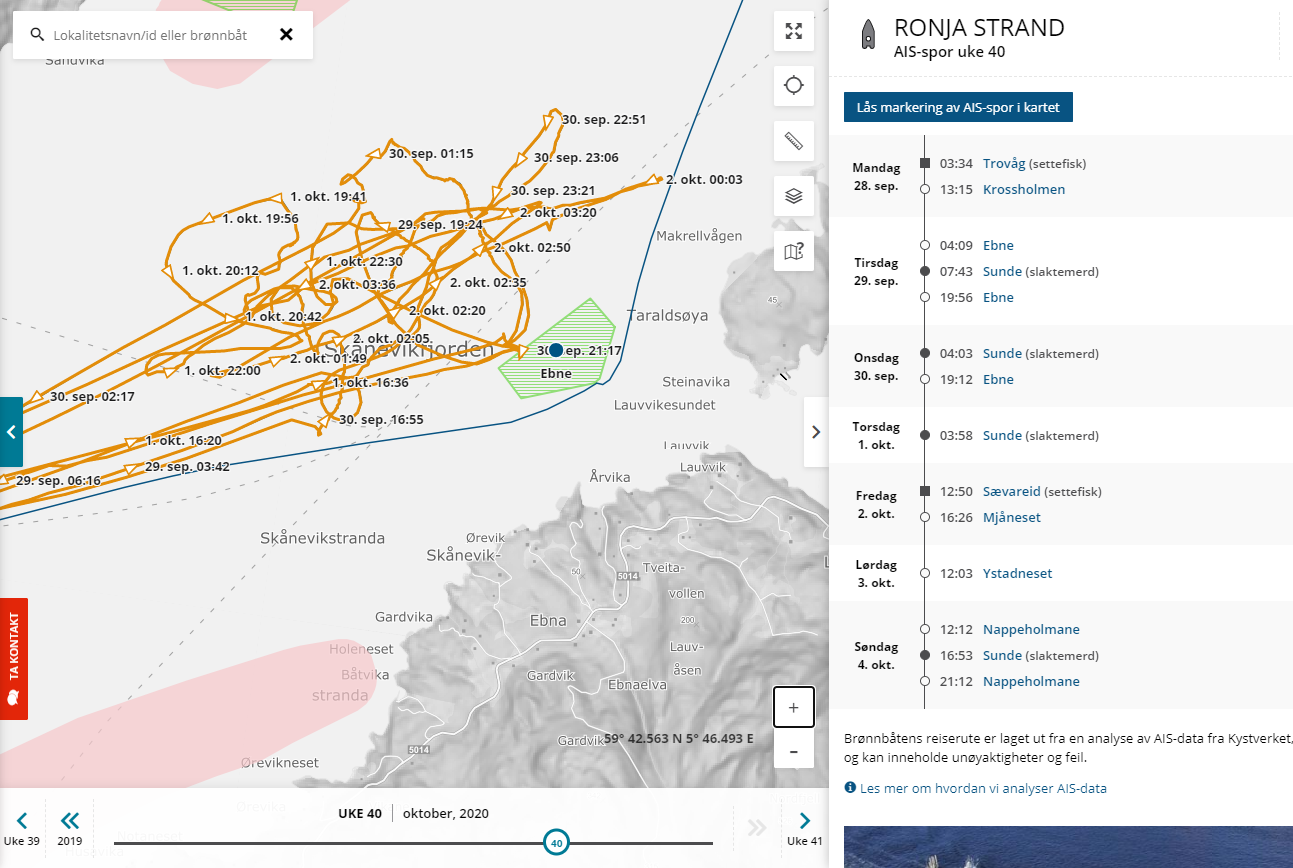The height and width of the screenshot is (868, 1293).
Task: Select the 30. sep. 16:55 track marker
Action: click(324, 423)
